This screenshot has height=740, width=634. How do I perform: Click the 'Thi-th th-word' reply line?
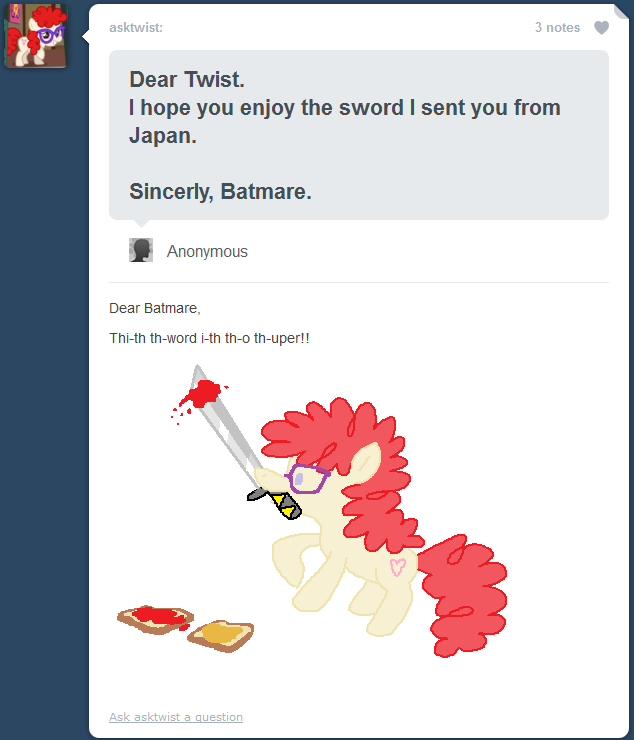(x=209, y=338)
